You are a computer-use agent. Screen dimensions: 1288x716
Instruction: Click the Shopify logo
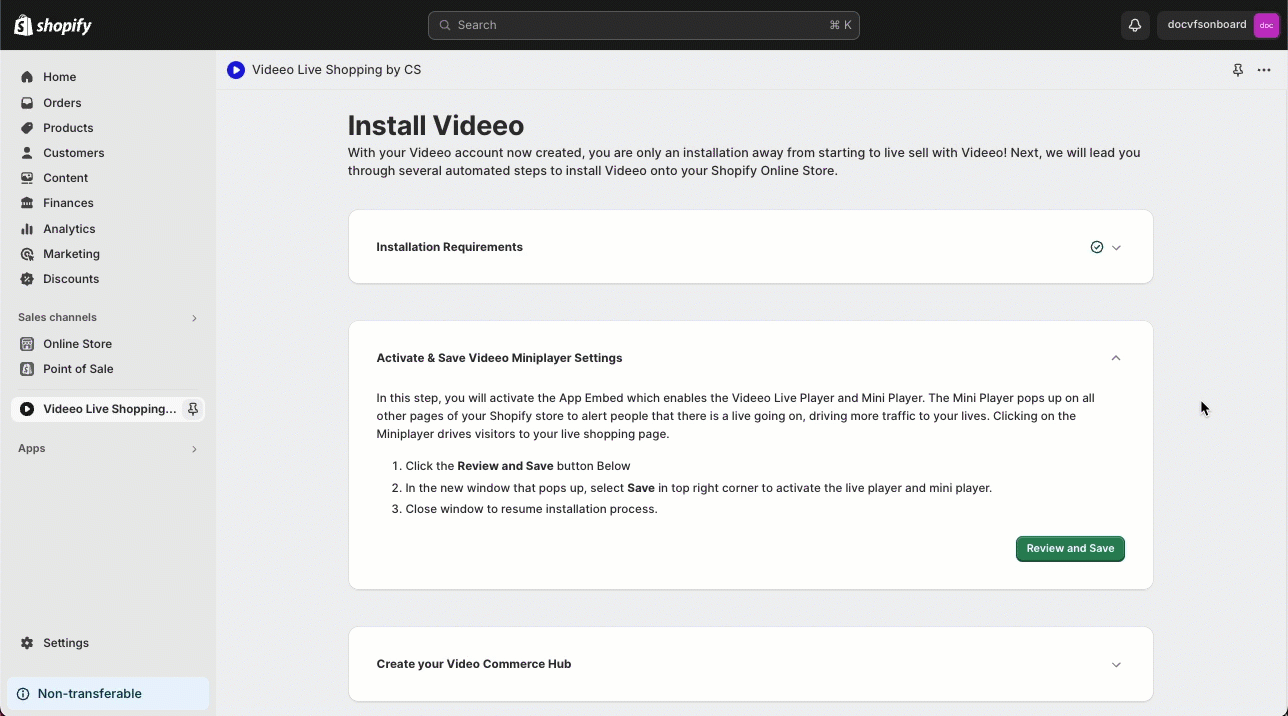[53, 25]
